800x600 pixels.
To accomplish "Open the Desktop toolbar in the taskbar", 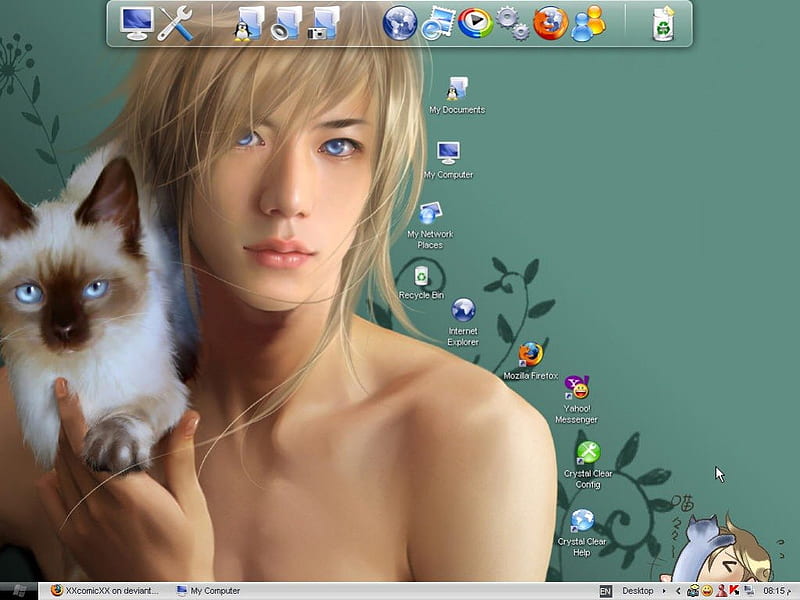I will (x=638, y=591).
